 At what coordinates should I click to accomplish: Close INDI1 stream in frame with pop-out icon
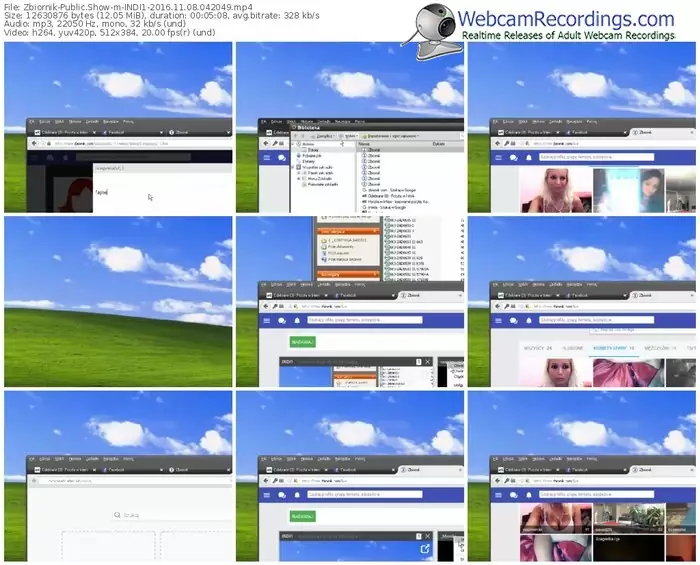[x=427, y=536]
